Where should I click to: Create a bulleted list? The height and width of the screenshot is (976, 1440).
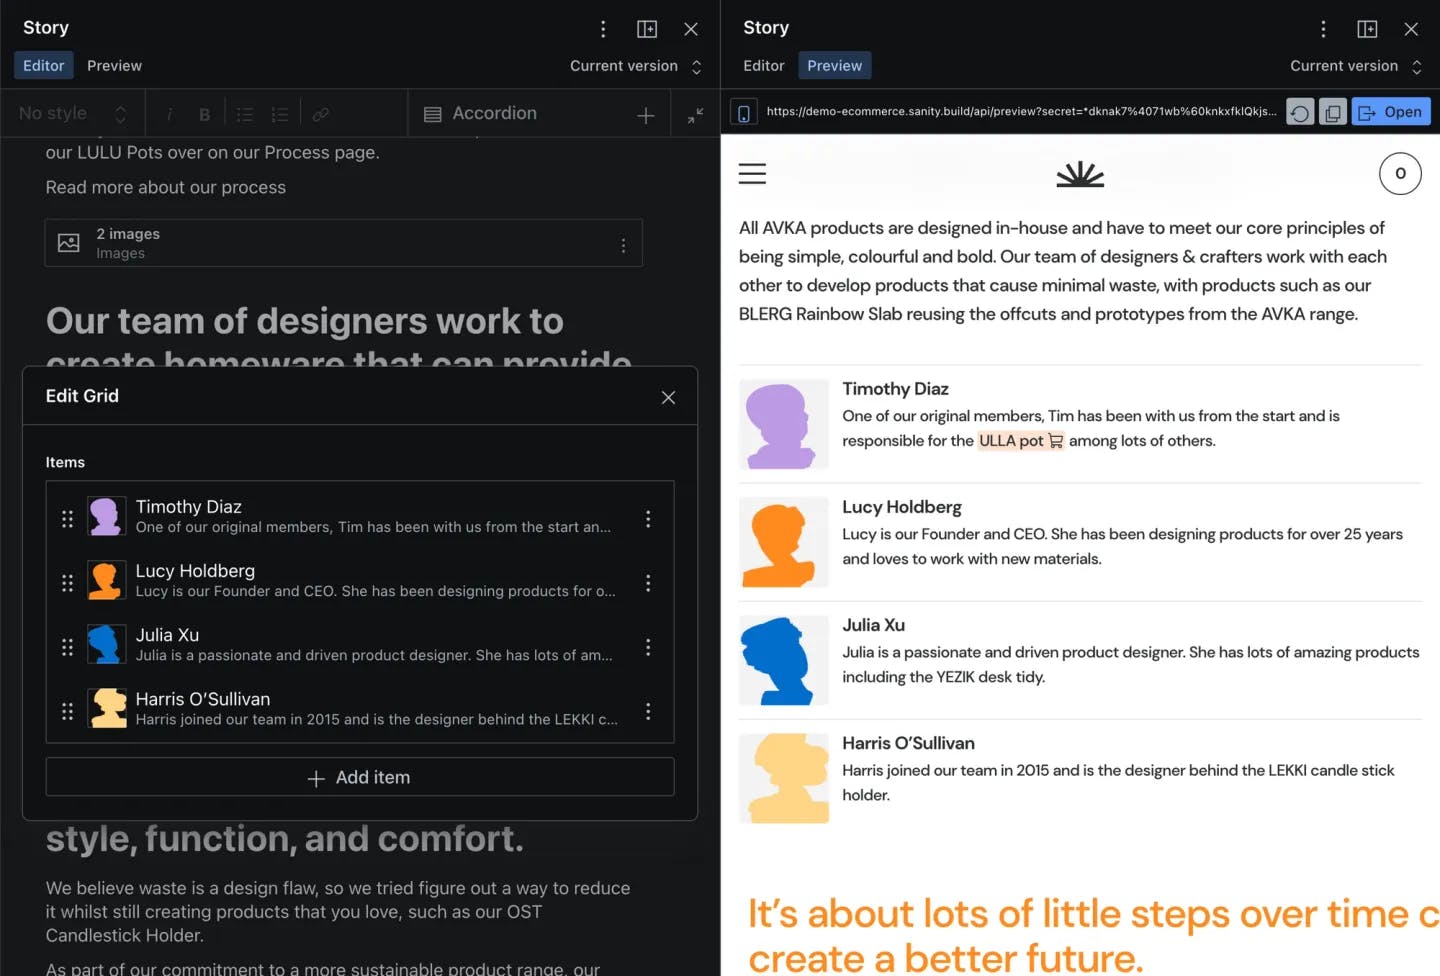245,113
